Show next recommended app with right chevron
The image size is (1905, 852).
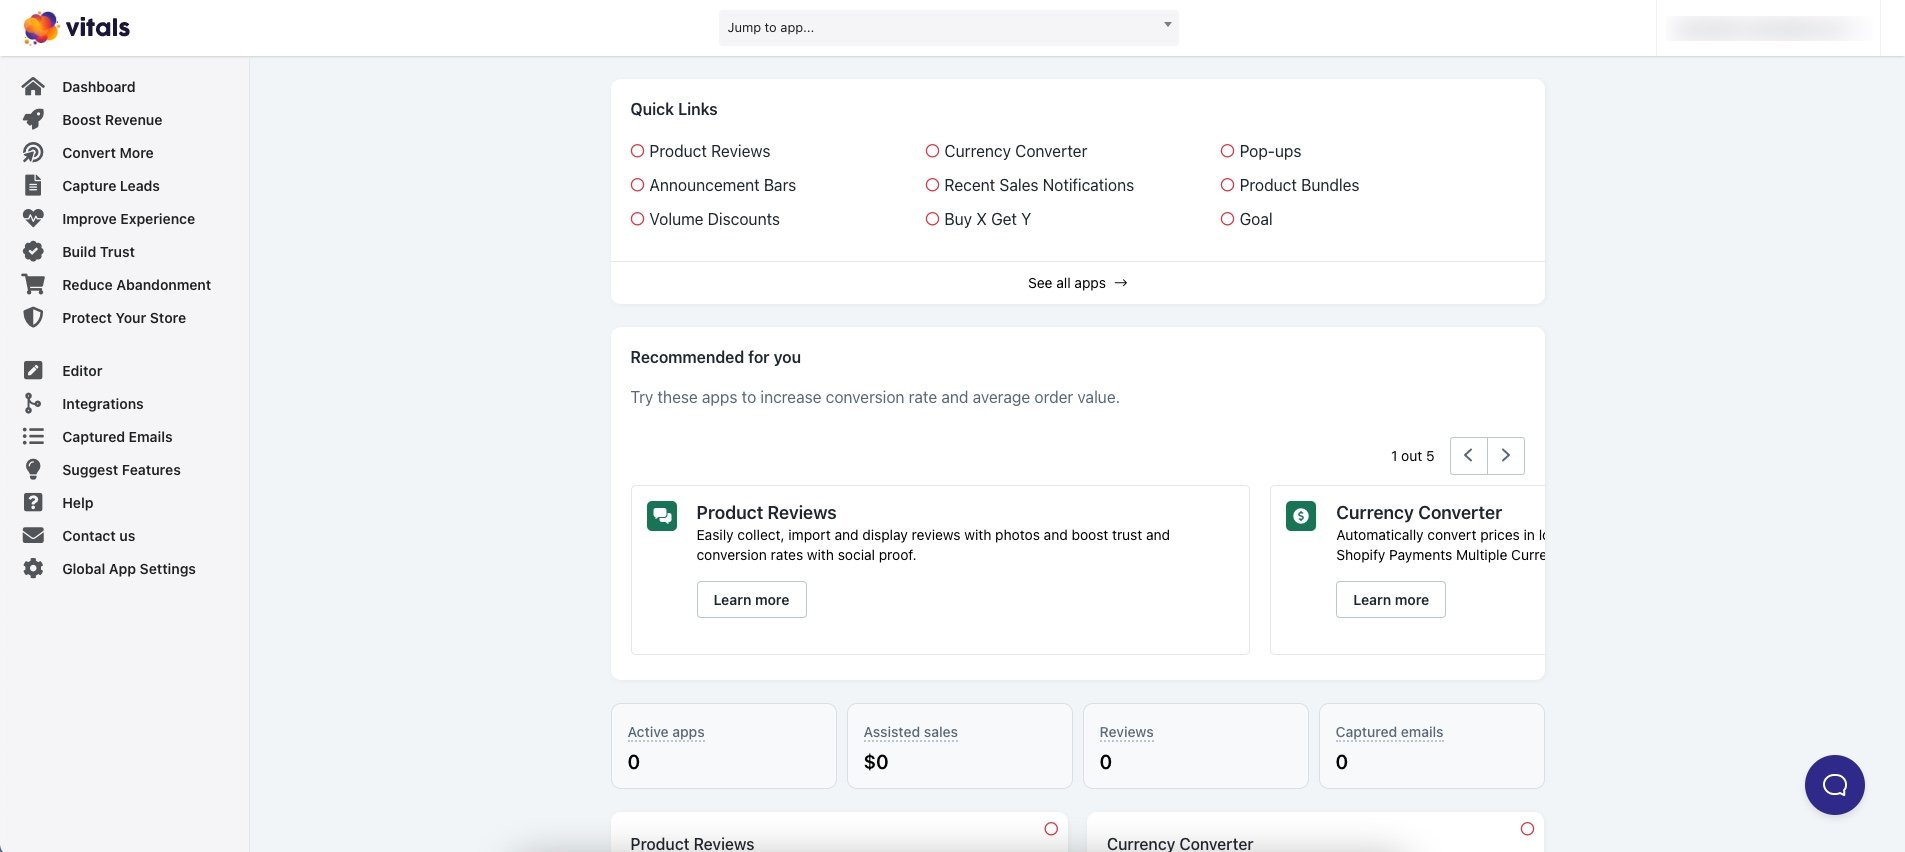click(1506, 456)
